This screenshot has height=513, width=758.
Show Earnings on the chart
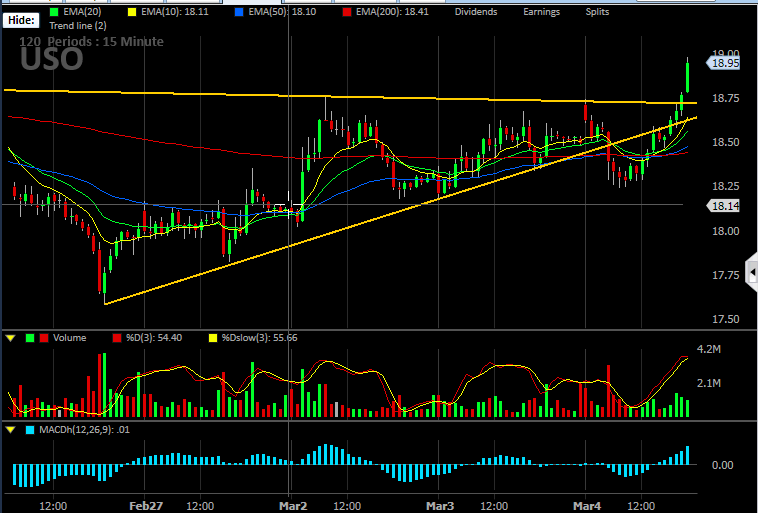(541, 12)
